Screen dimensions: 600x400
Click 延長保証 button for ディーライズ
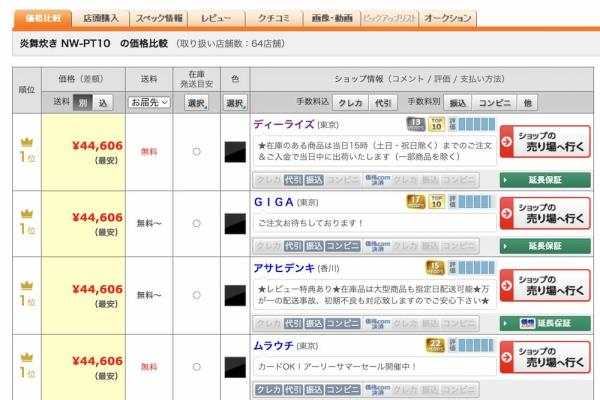[x=545, y=180]
